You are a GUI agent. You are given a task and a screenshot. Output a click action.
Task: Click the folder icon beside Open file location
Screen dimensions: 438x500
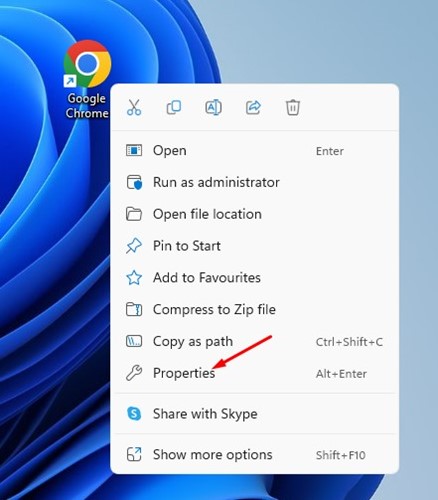pyautogui.click(x=134, y=214)
